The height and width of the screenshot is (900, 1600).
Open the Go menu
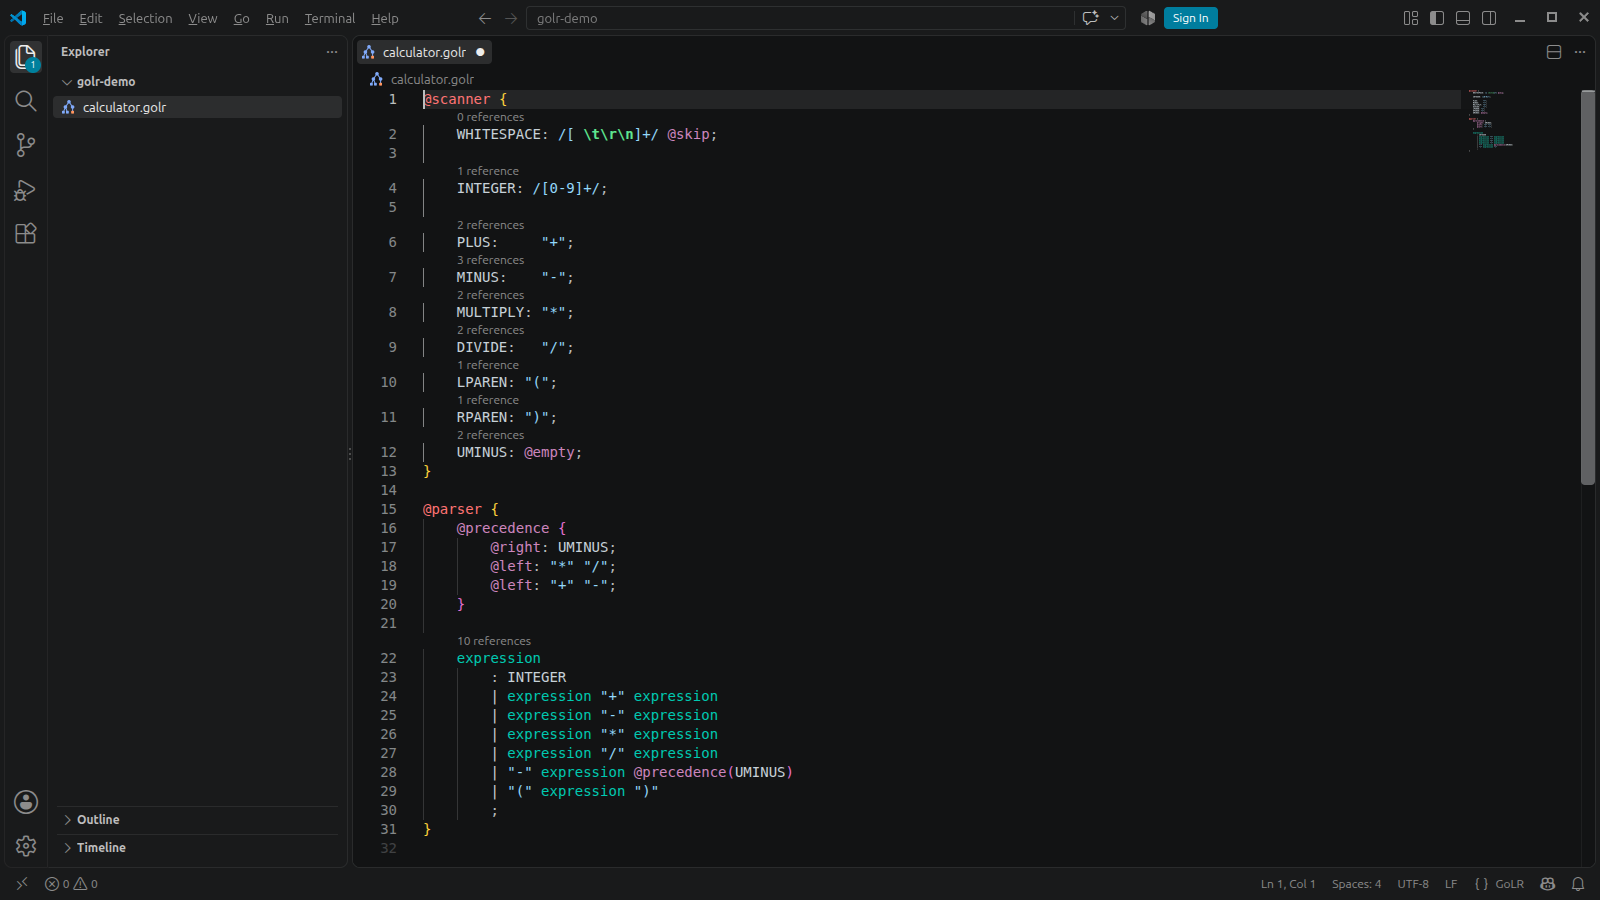(x=242, y=18)
